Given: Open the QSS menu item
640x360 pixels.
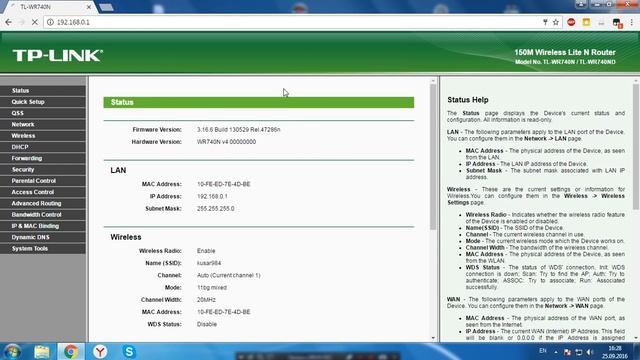Looking at the screenshot, I should click(43, 113).
